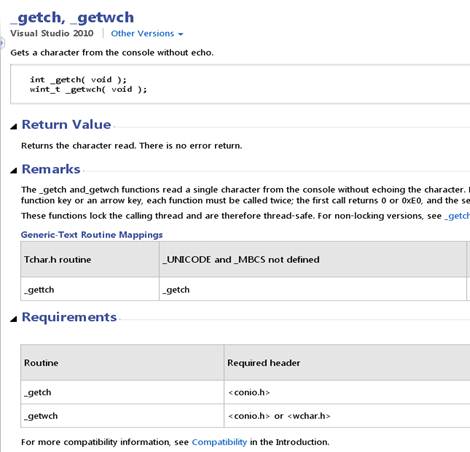Screen dimensions: 470x452
Task: Click the partial circular icon at left edge
Action: [x=1, y=43]
